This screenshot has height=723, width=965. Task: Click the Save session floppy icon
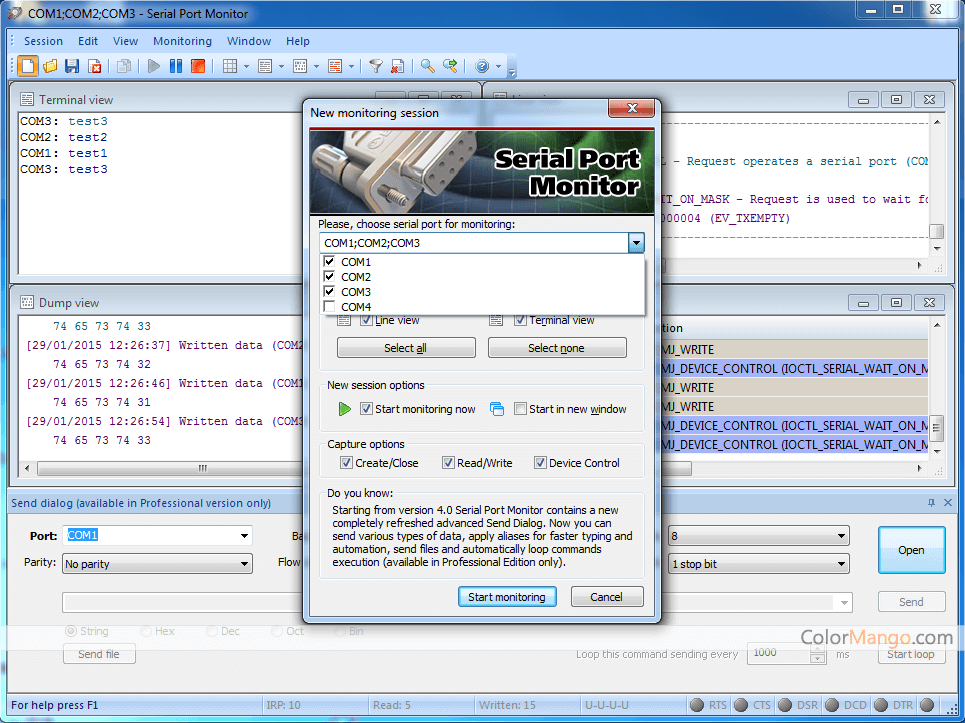pos(72,66)
